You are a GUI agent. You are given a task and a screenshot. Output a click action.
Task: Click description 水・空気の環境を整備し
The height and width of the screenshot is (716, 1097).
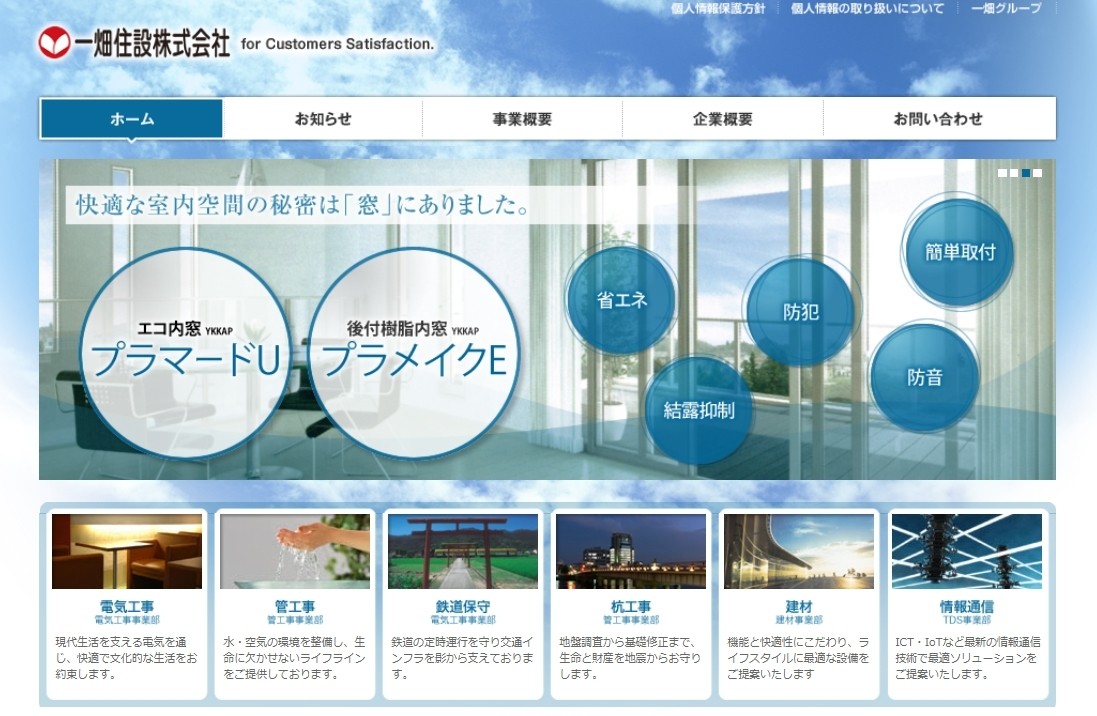[294, 658]
